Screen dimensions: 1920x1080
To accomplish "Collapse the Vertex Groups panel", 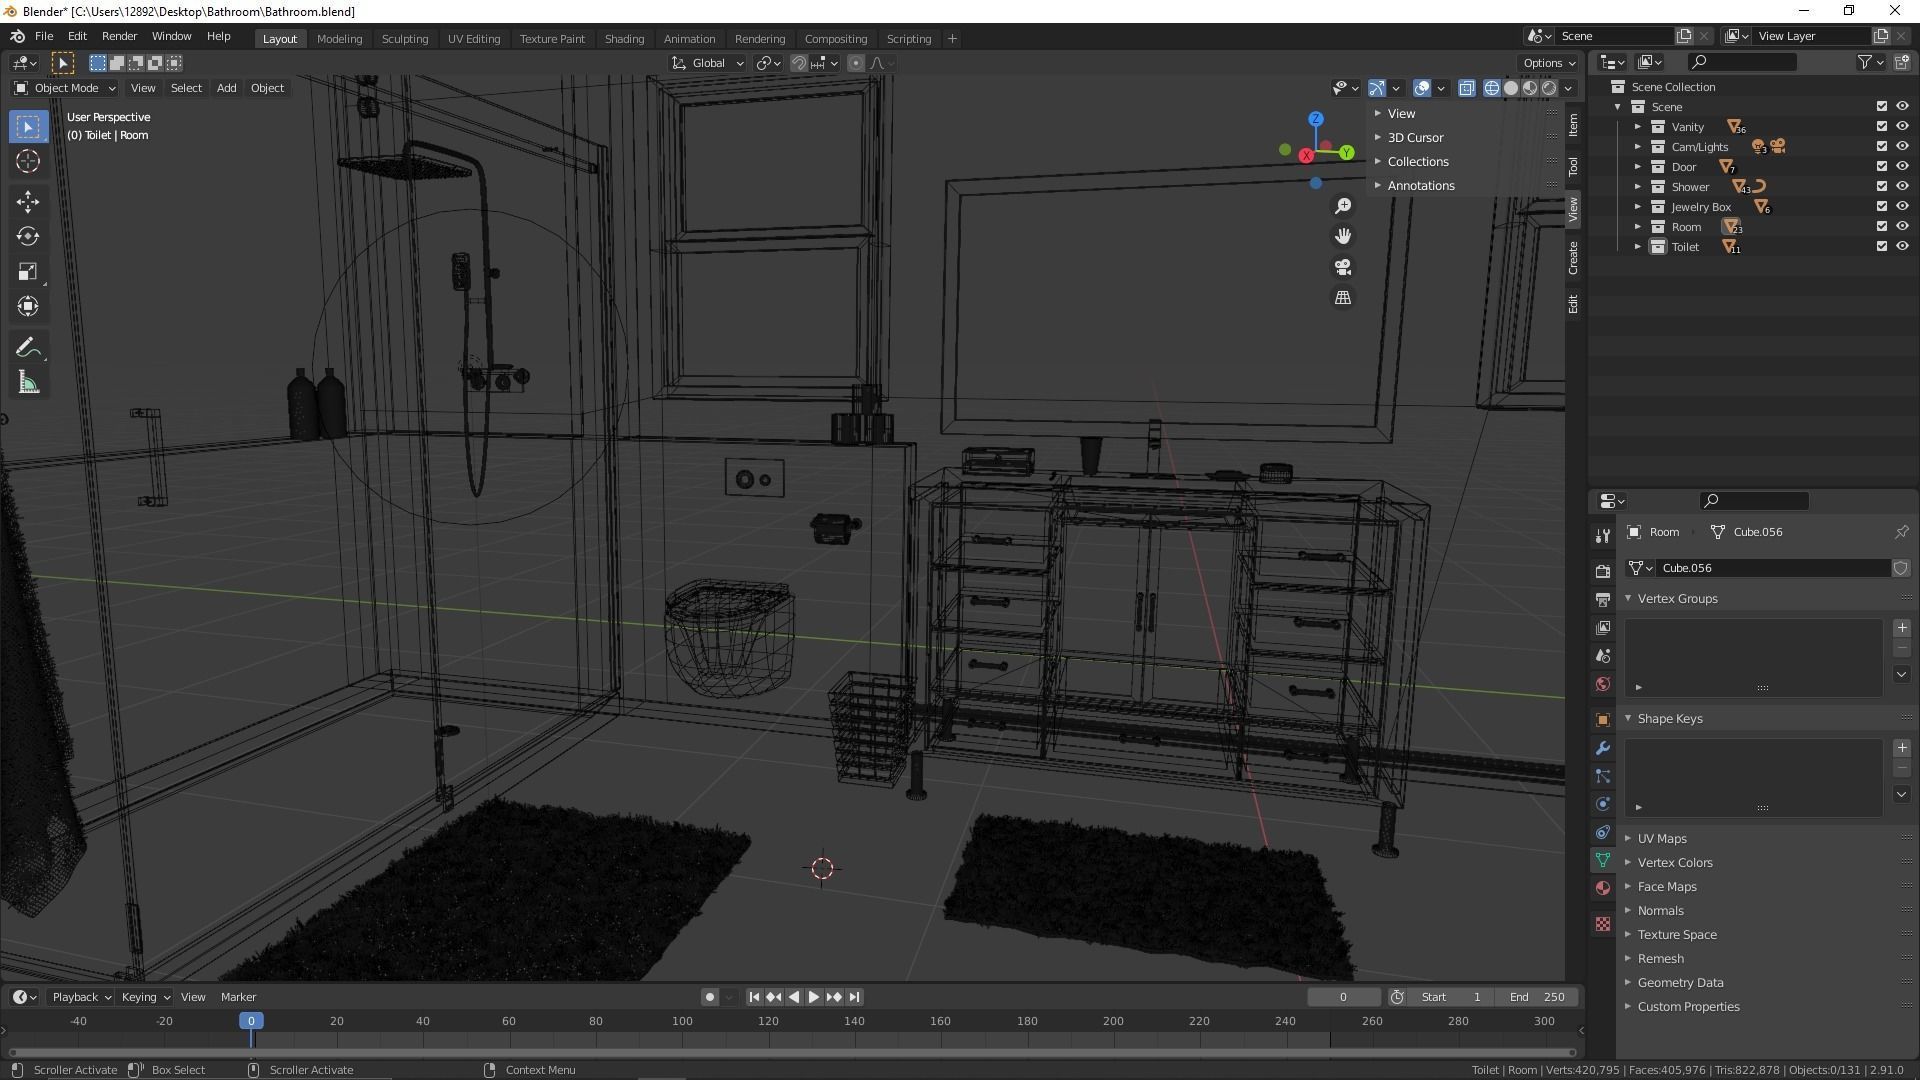I will (x=1677, y=599).
